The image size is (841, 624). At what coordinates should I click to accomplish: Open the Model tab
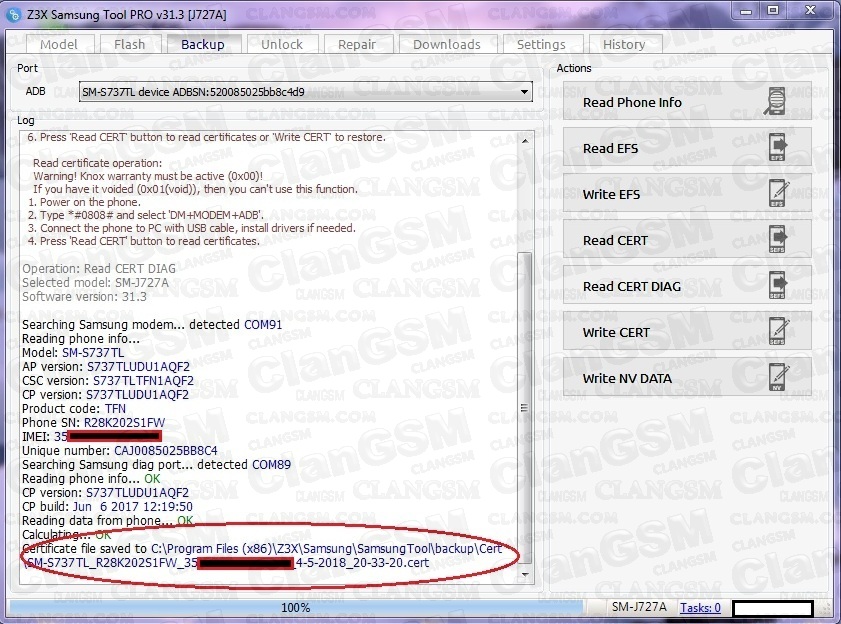tap(59, 44)
